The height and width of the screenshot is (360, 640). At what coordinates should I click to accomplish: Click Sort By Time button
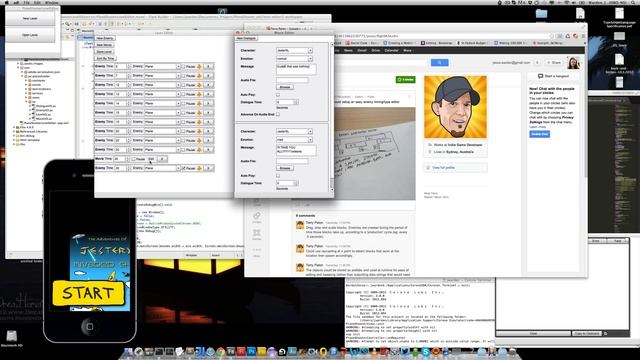pos(105,58)
